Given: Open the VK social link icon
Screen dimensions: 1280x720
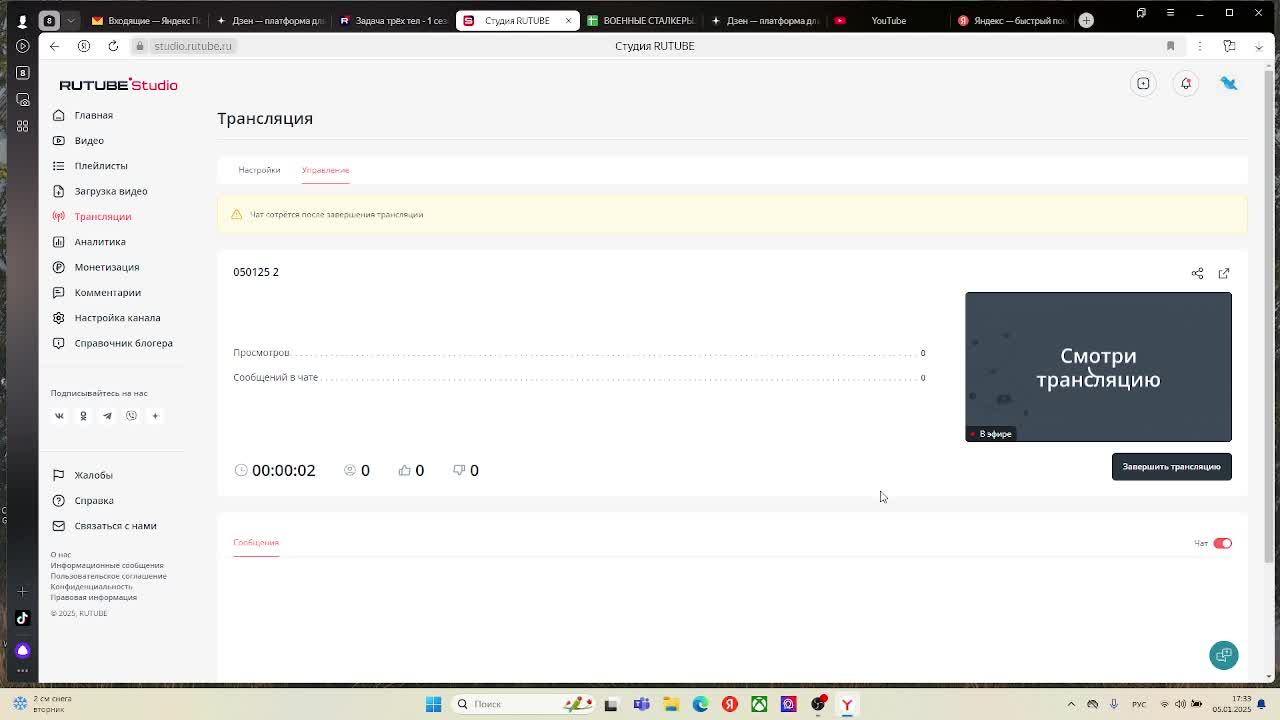Looking at the screenshot, I should click(x=59, y=416).
